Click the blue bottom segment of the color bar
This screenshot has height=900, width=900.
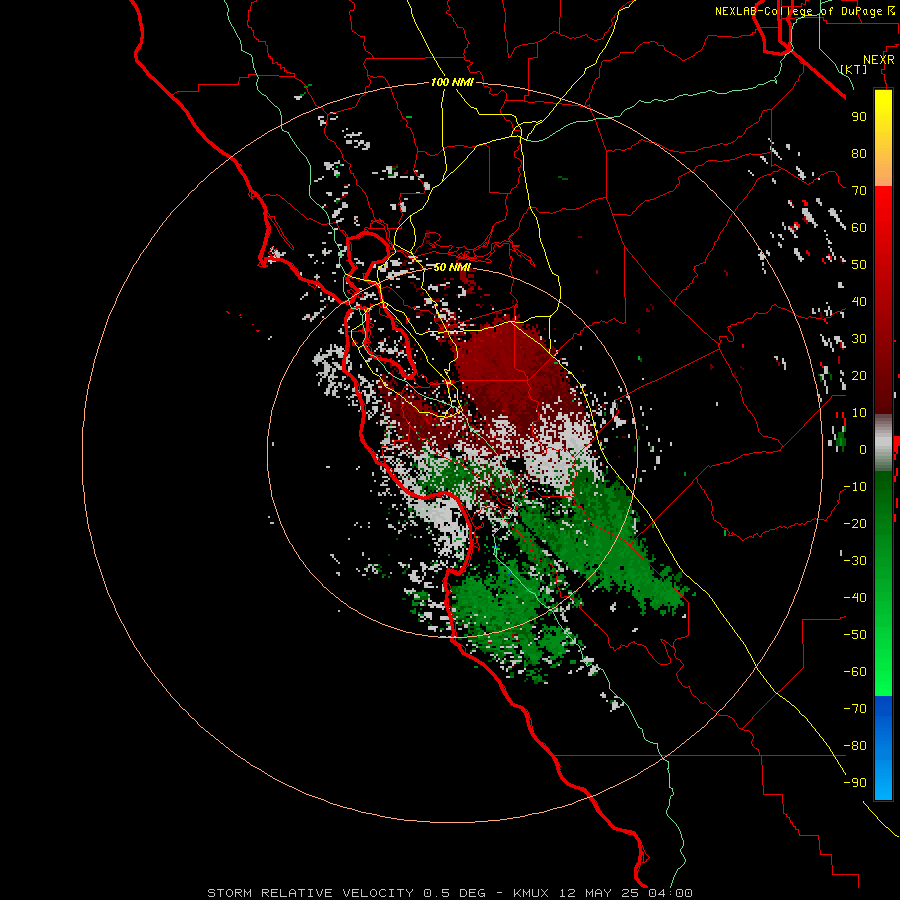[x=883, y=748]
